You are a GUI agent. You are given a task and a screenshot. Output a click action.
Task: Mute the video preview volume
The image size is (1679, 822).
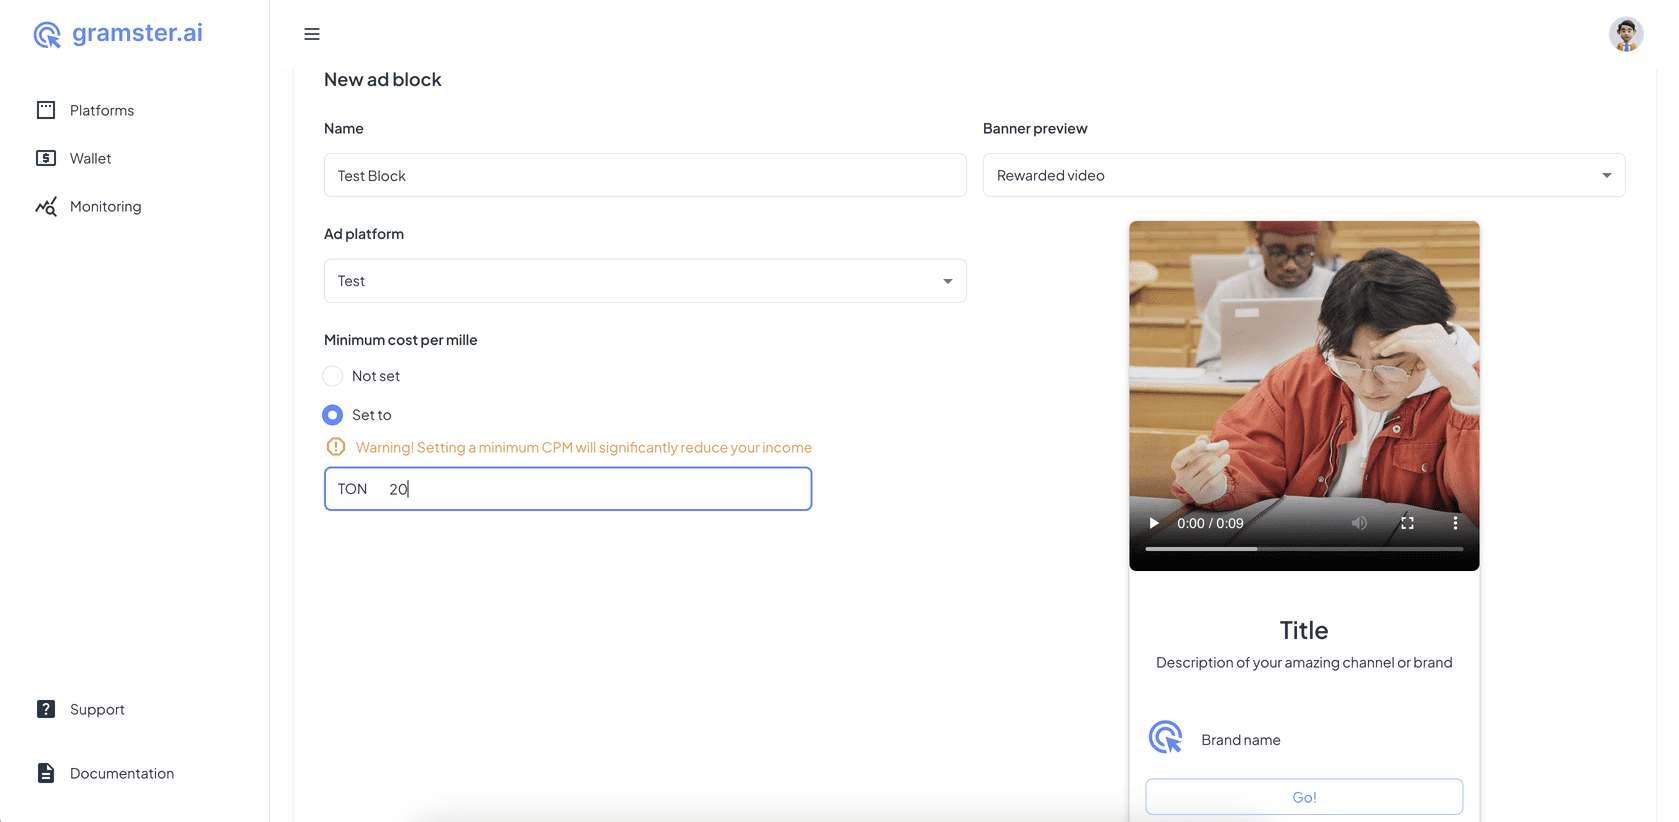(1359, 523)
